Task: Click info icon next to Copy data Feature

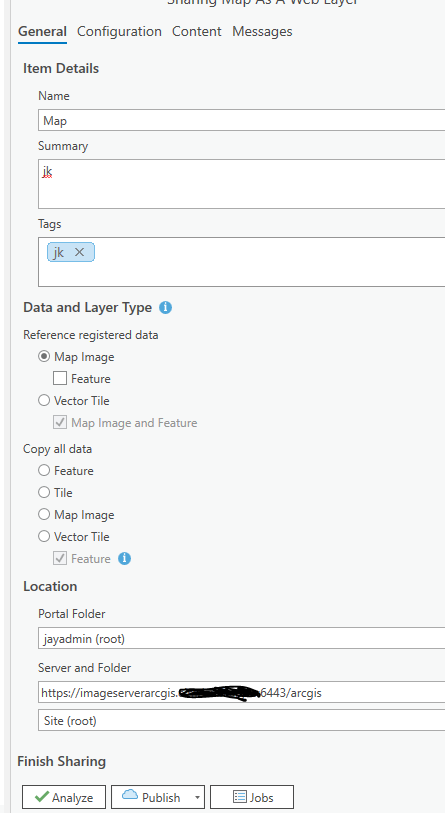Action: tap(124, 558)
